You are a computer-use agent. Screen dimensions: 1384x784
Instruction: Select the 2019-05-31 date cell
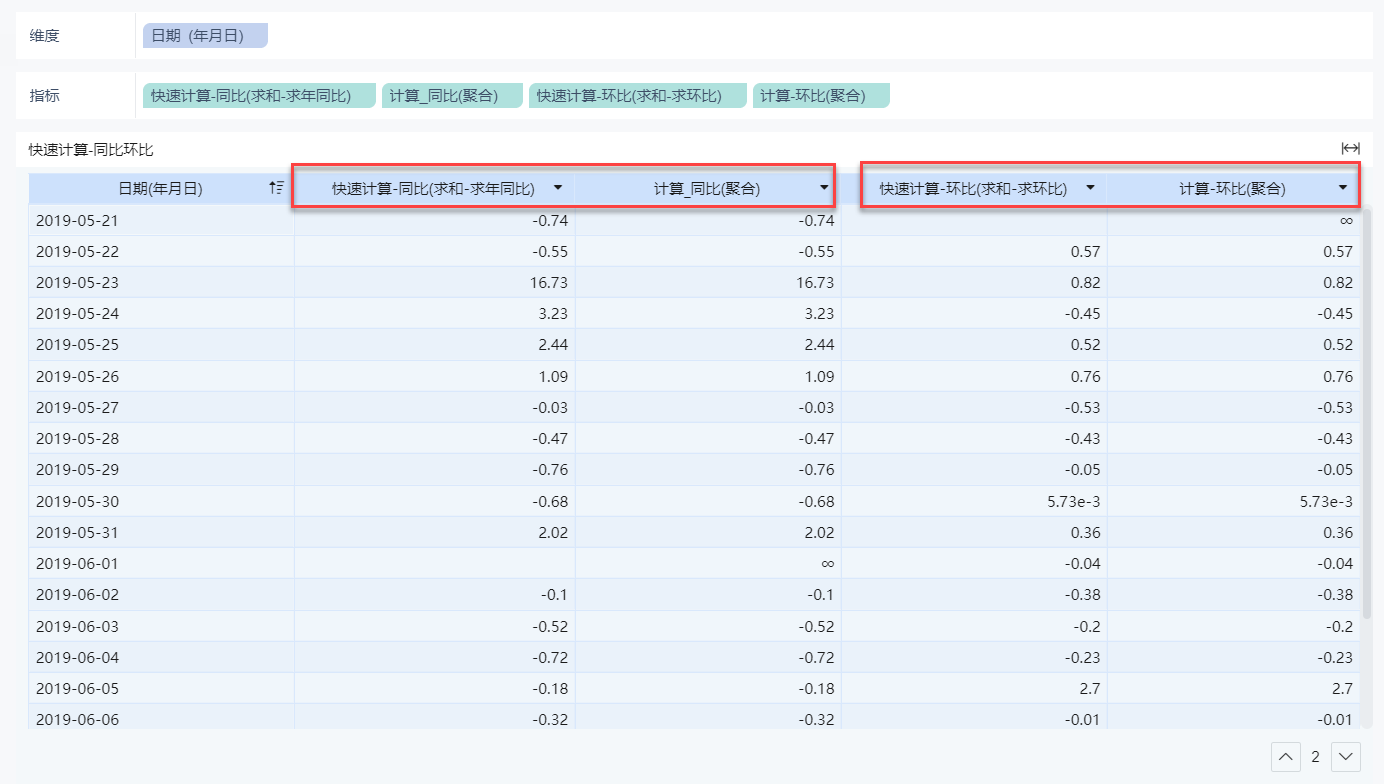(162, 532)
